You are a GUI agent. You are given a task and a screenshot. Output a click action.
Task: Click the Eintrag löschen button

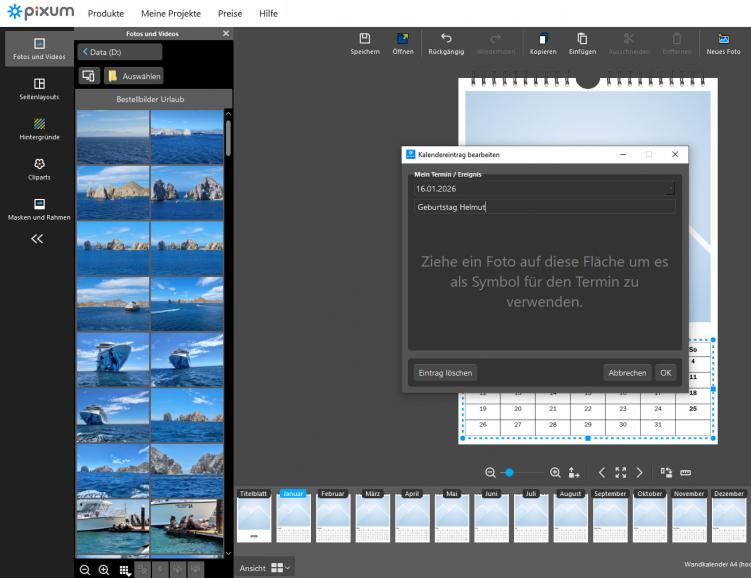(x=445, y=372)
